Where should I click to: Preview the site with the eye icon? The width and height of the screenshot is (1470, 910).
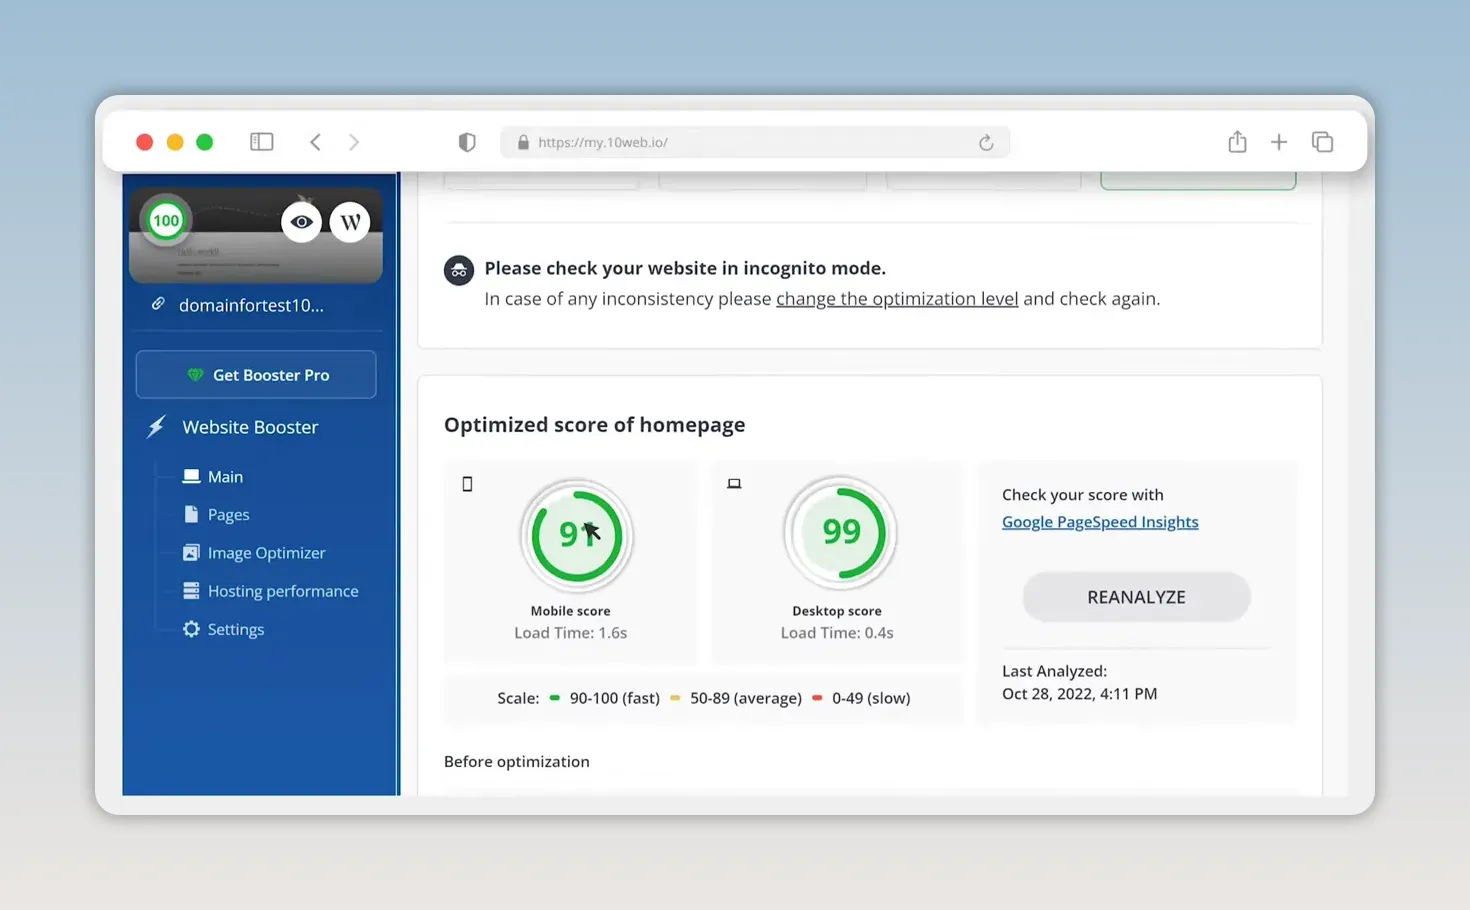coord(301,222)
